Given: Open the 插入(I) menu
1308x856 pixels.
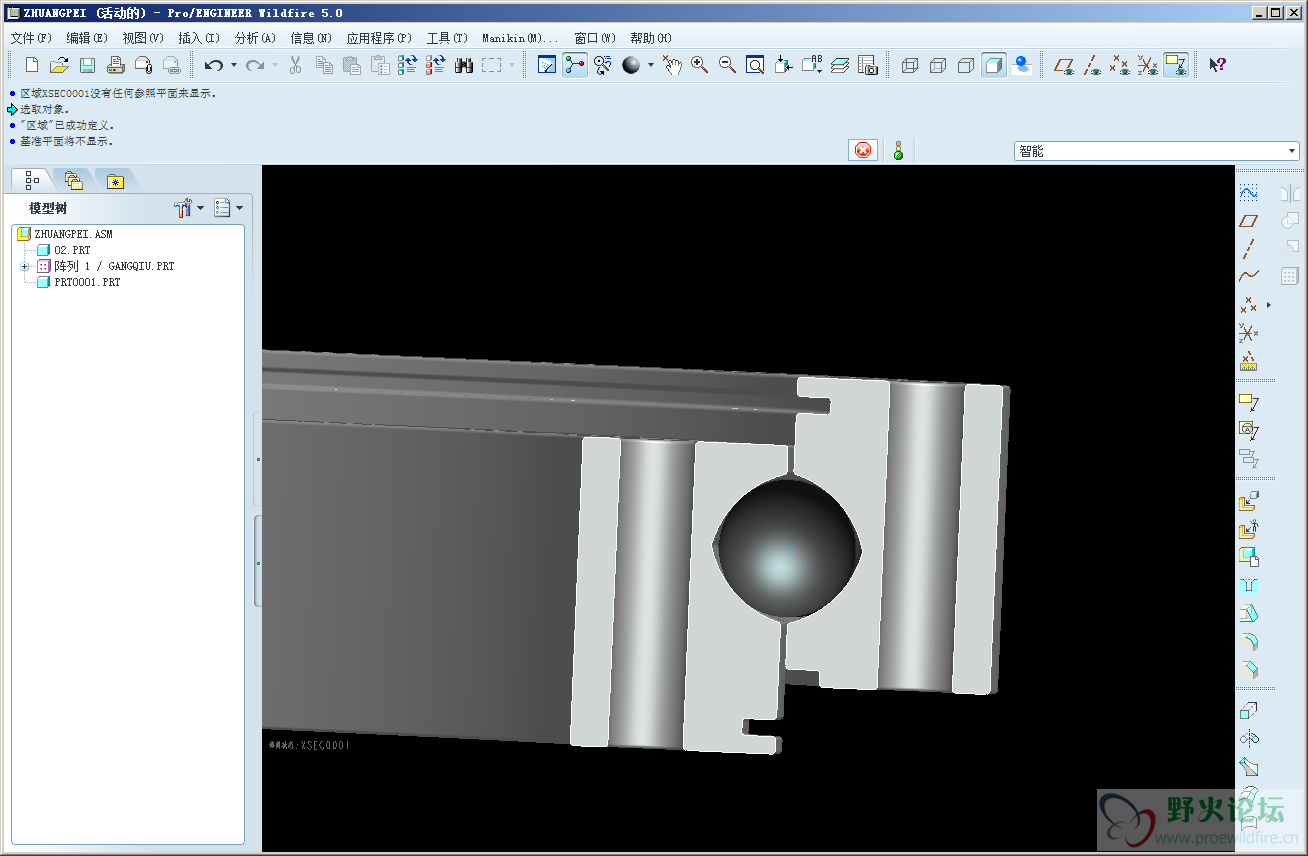Looking at the screenshot, I should coord(199,38).
